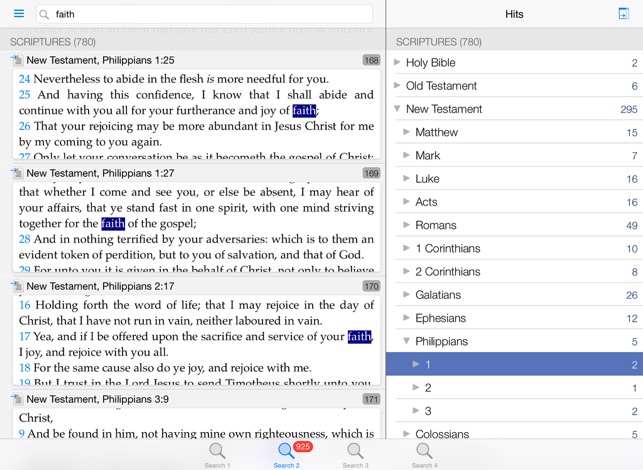643x470 pixels.
Task: Click Romans hit count 49
Action: coord(632,226)
